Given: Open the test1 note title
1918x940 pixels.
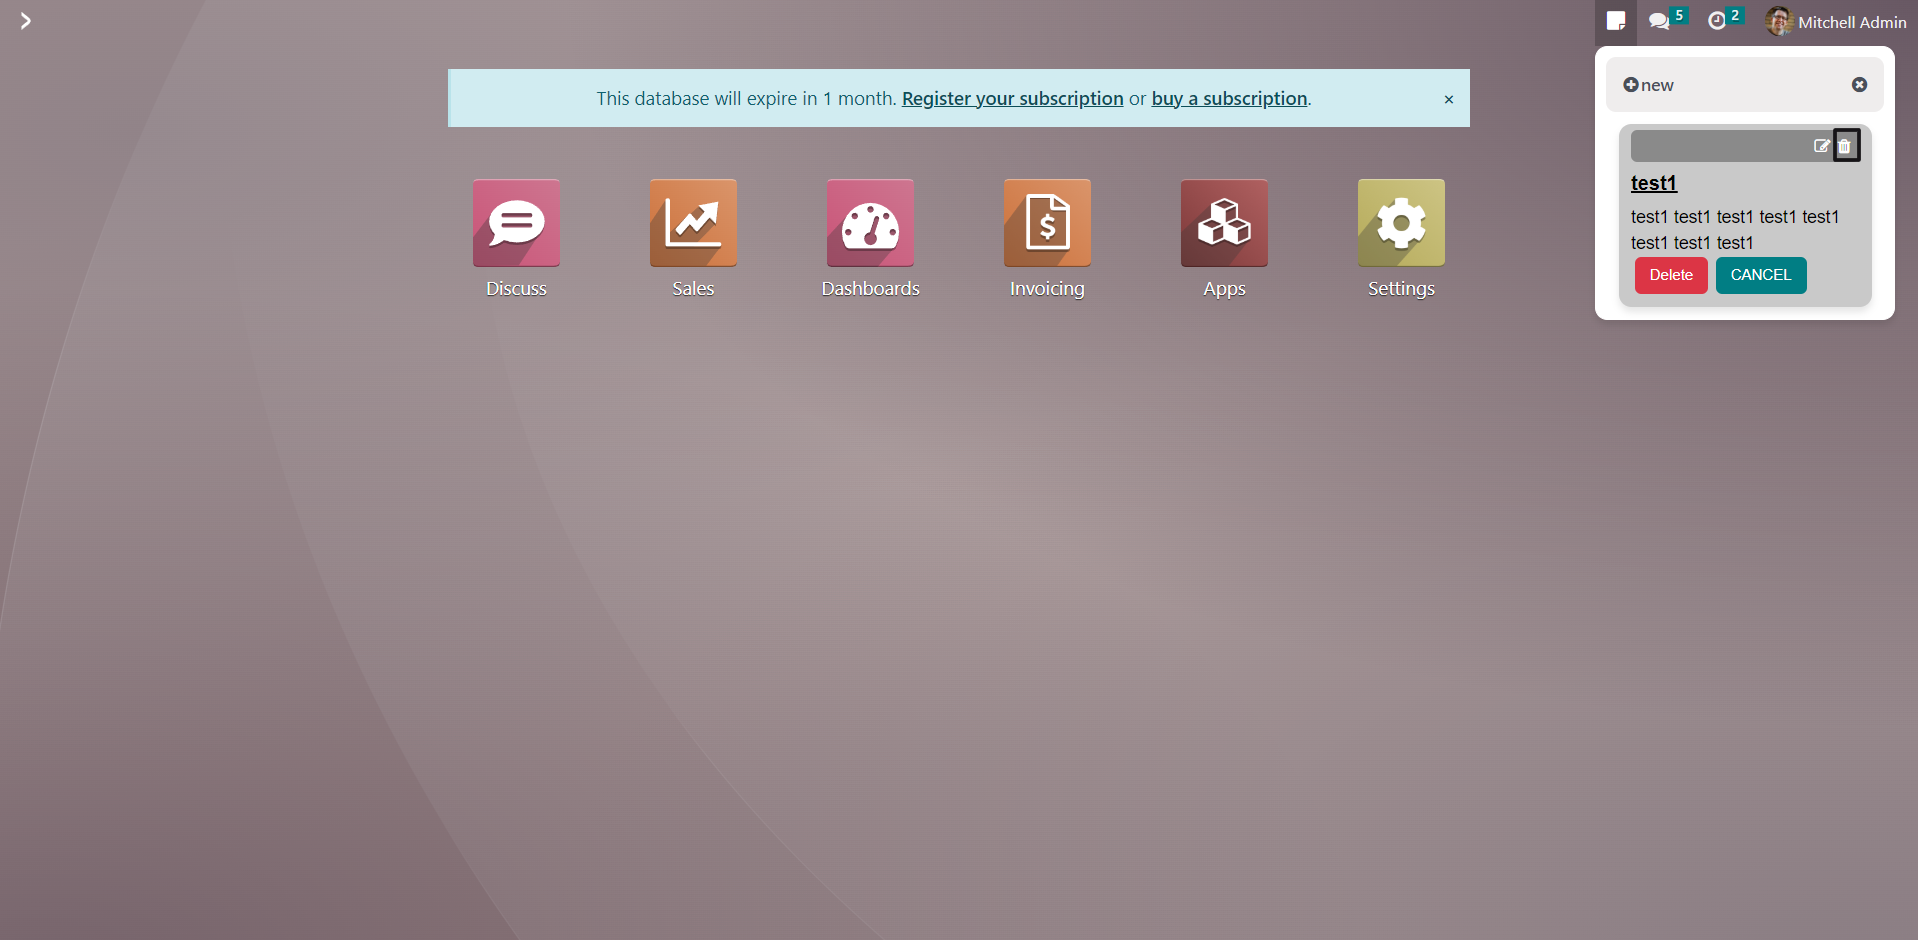Looking at the screenshot, I should tap(1654, 183).
